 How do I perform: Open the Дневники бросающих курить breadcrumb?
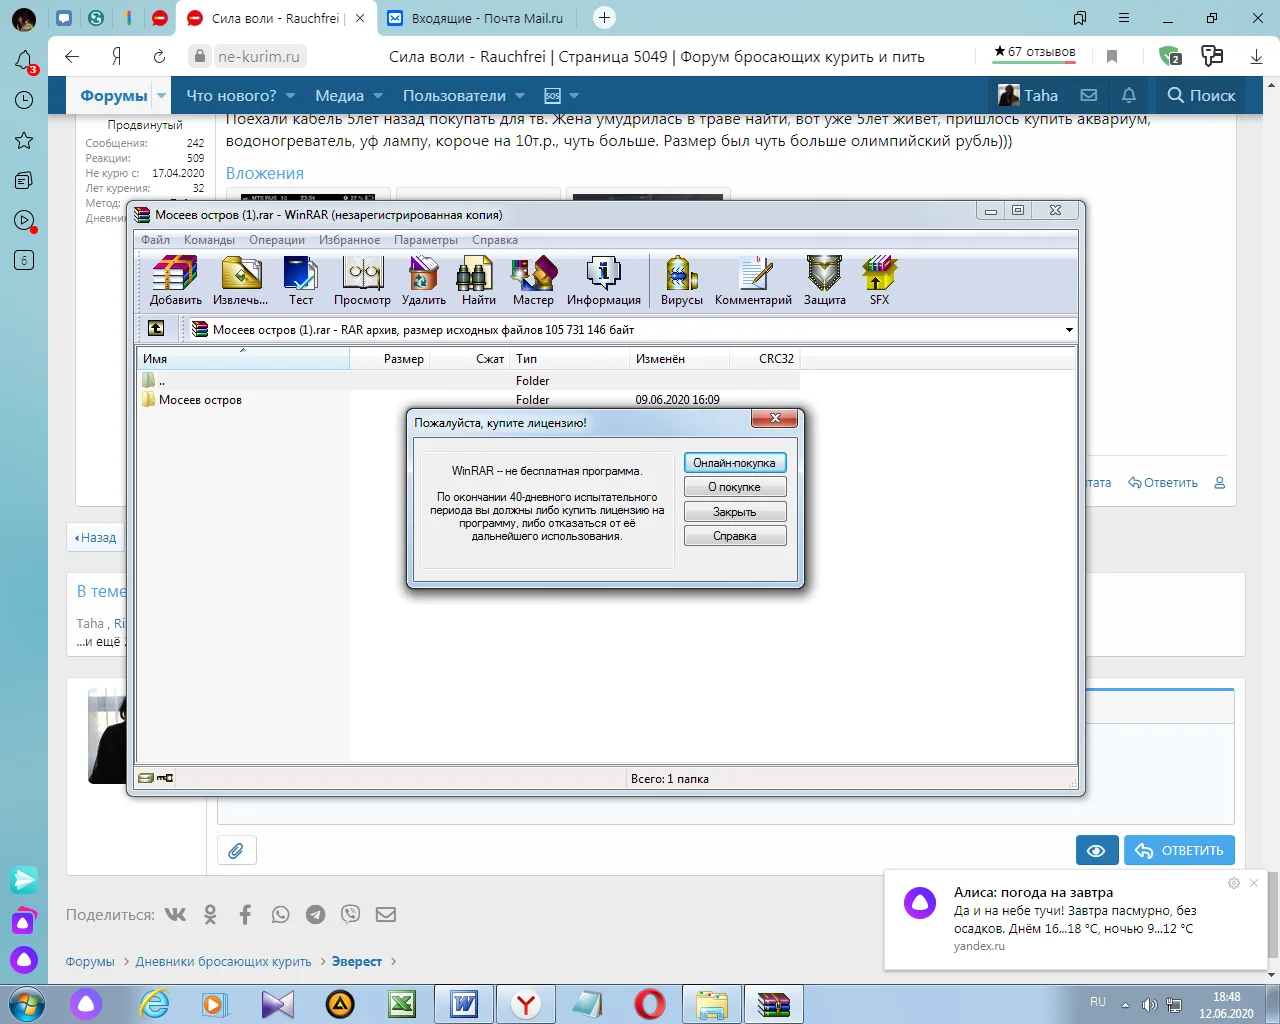point(224,962)
